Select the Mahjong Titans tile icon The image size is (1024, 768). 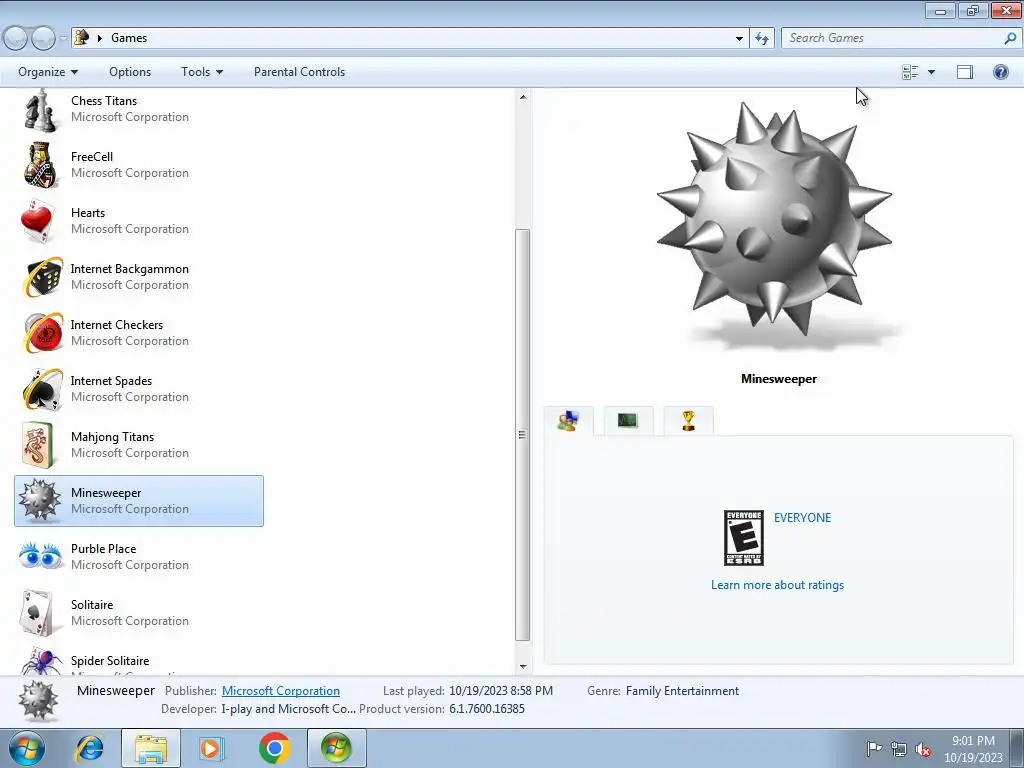click(x=38, y=445)
